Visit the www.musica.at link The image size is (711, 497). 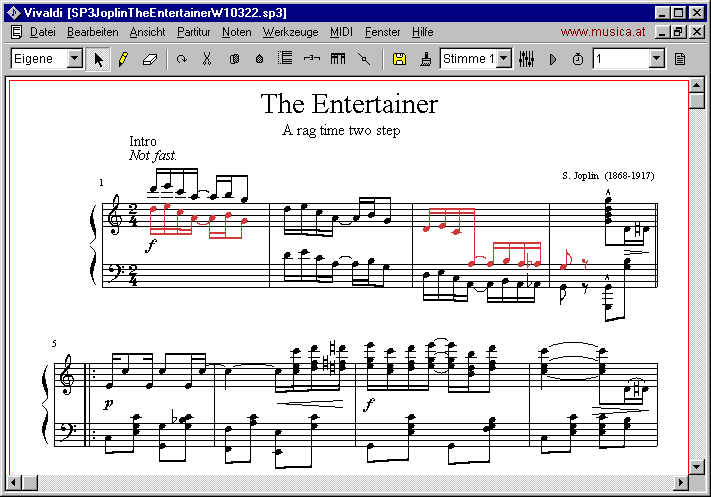(x=603, y=32)
